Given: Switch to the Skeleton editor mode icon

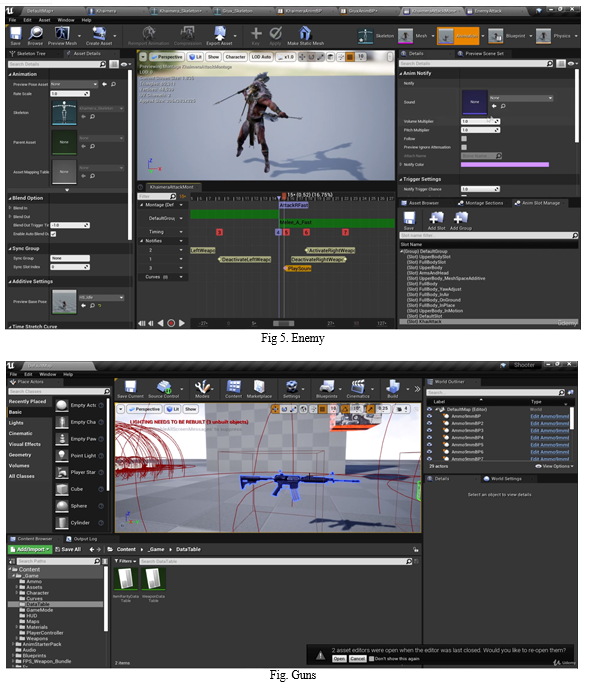Looking at the screenshot, I should coord(365,36).
